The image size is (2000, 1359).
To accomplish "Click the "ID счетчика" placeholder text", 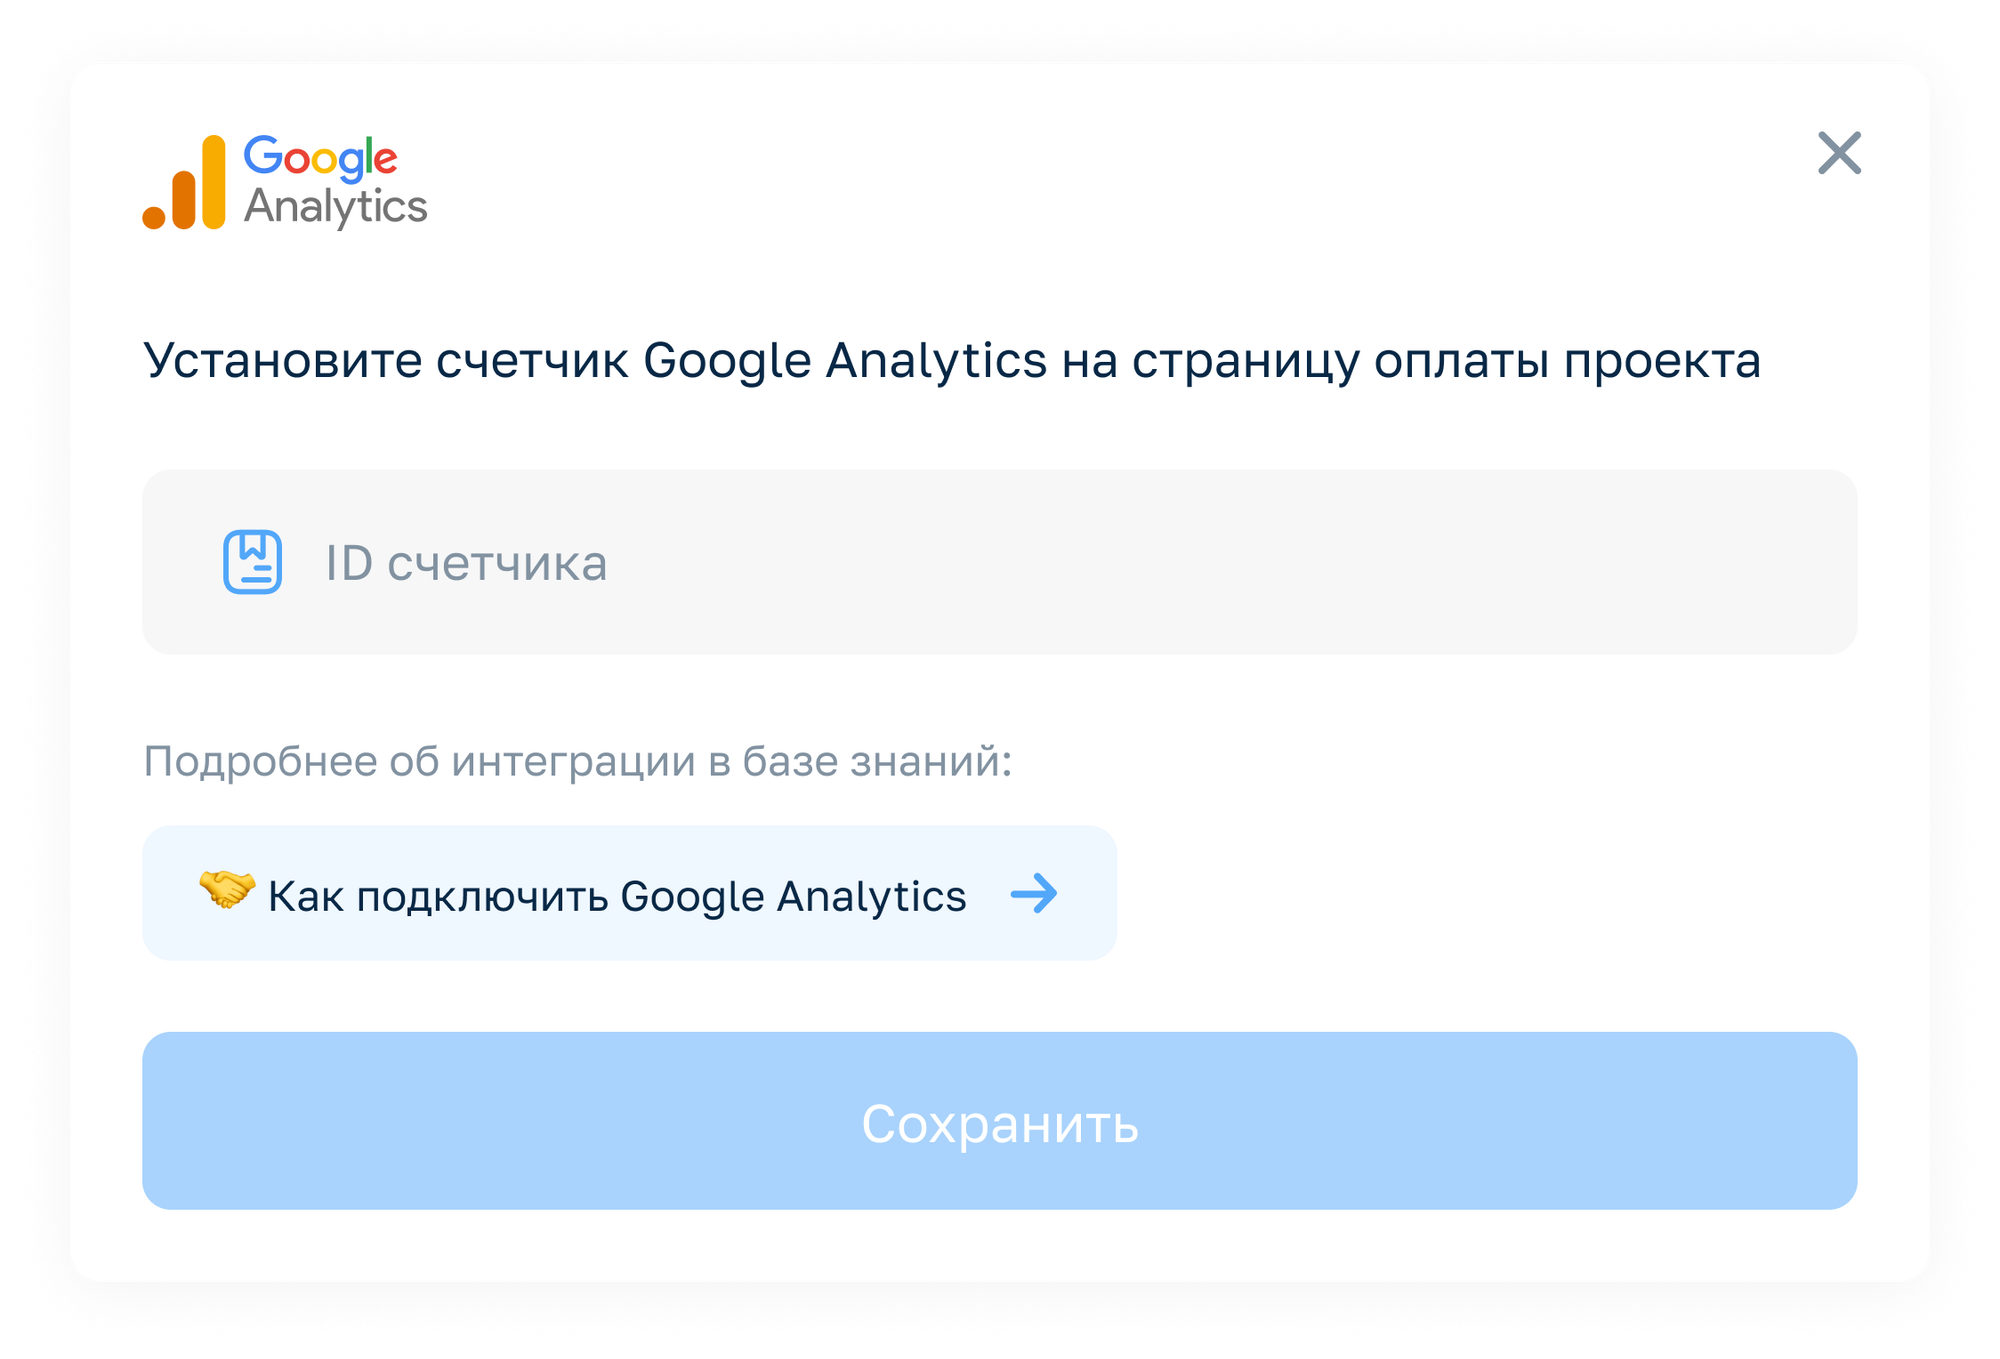I will (466, 564).
